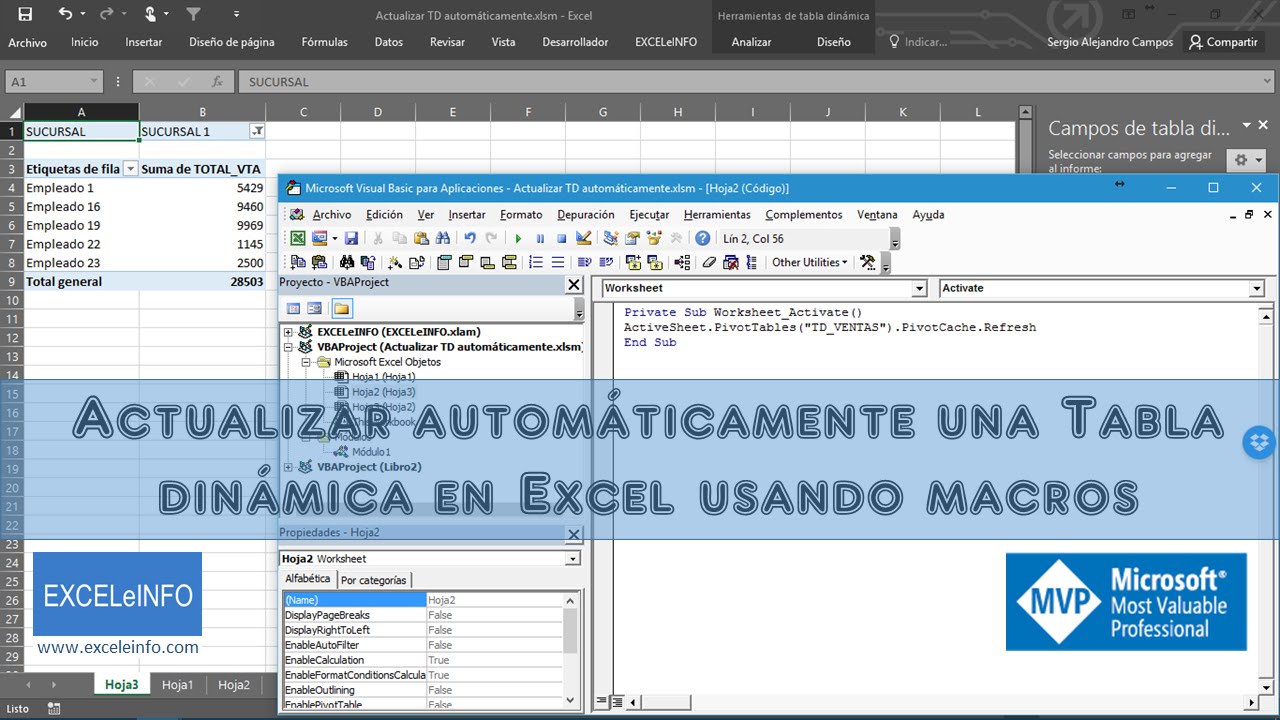Screen dimensions: 1280x720
Task: Click the Dropbox badge icon at the right edge
Action: [x=1259, y=442]
